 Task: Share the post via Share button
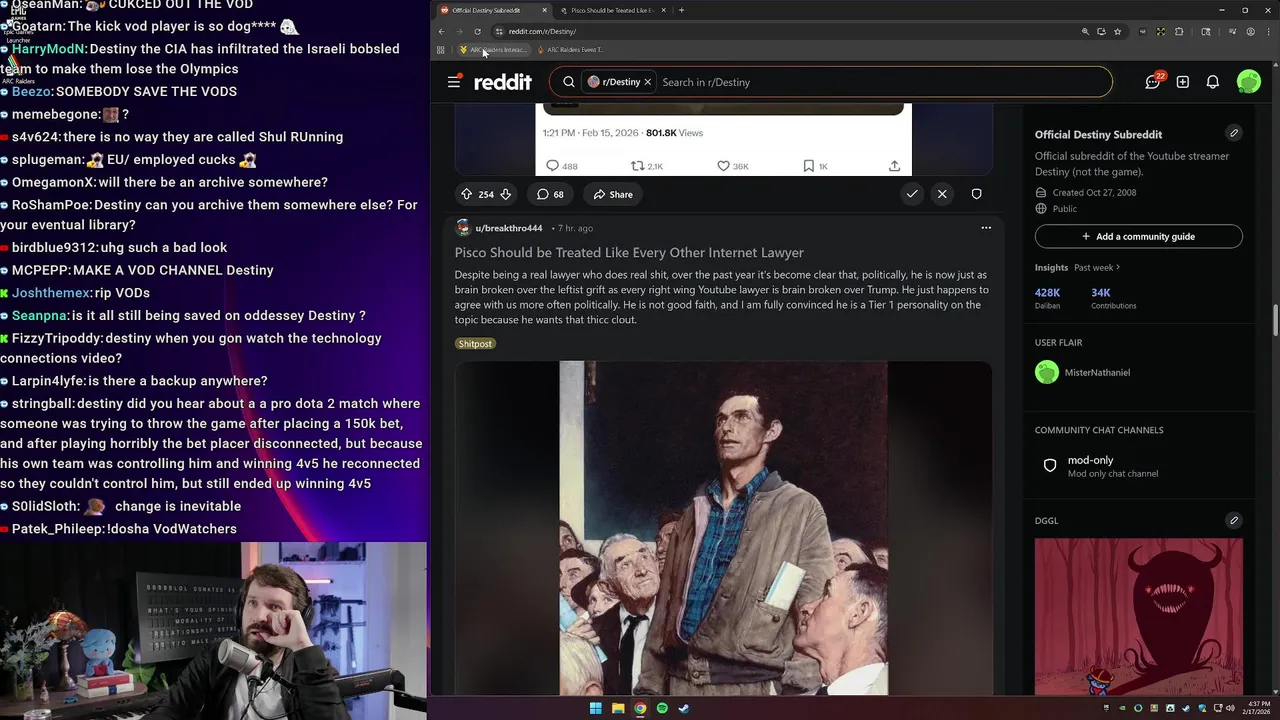(612, 194)
